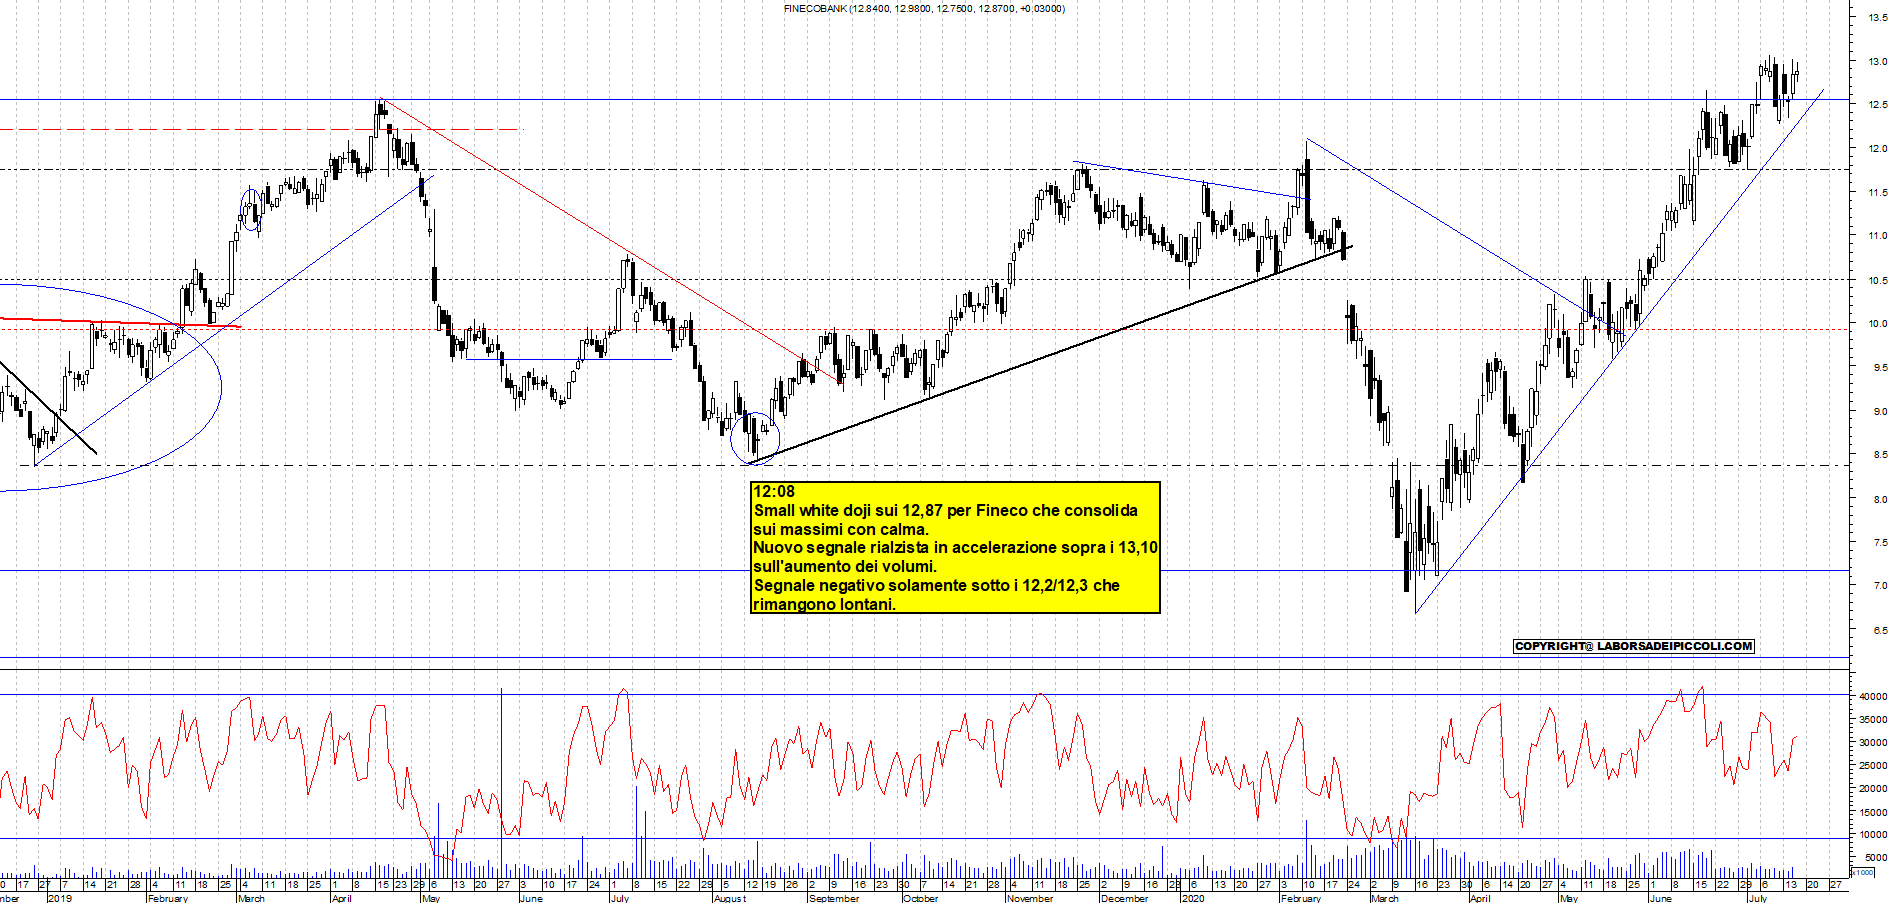The height and width of the screenshot is (903, 1890).
Task: Click the December month label
Action: click(1124, 898)
